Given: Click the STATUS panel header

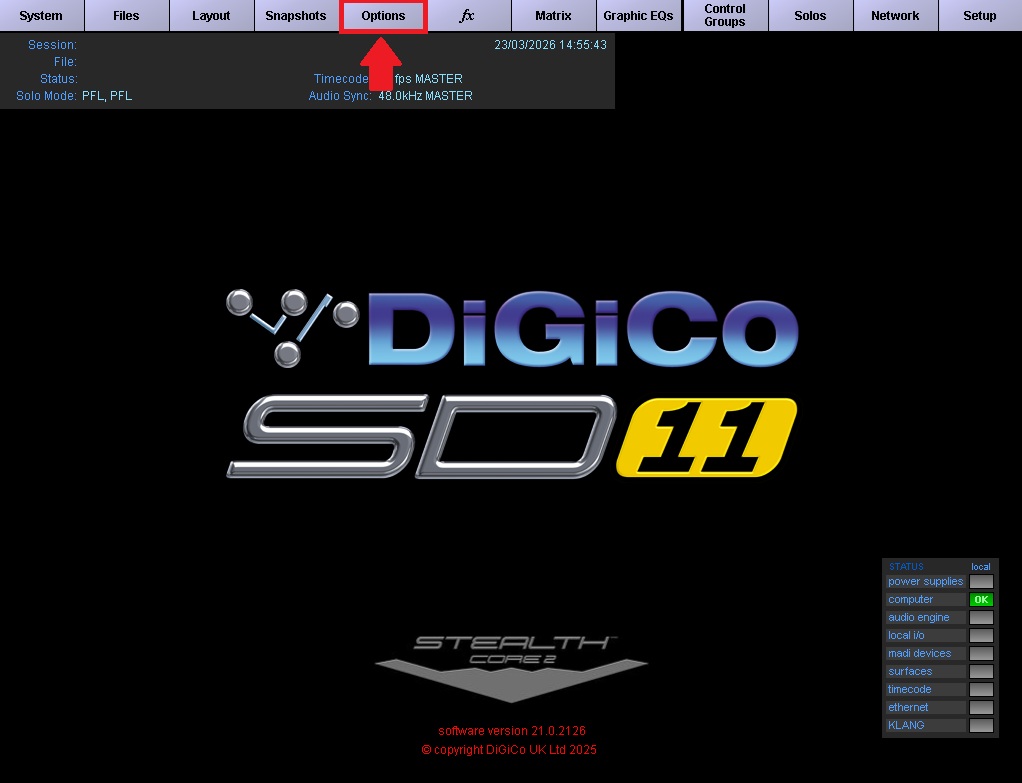Looking at the screenshot, I should [906, 567].
